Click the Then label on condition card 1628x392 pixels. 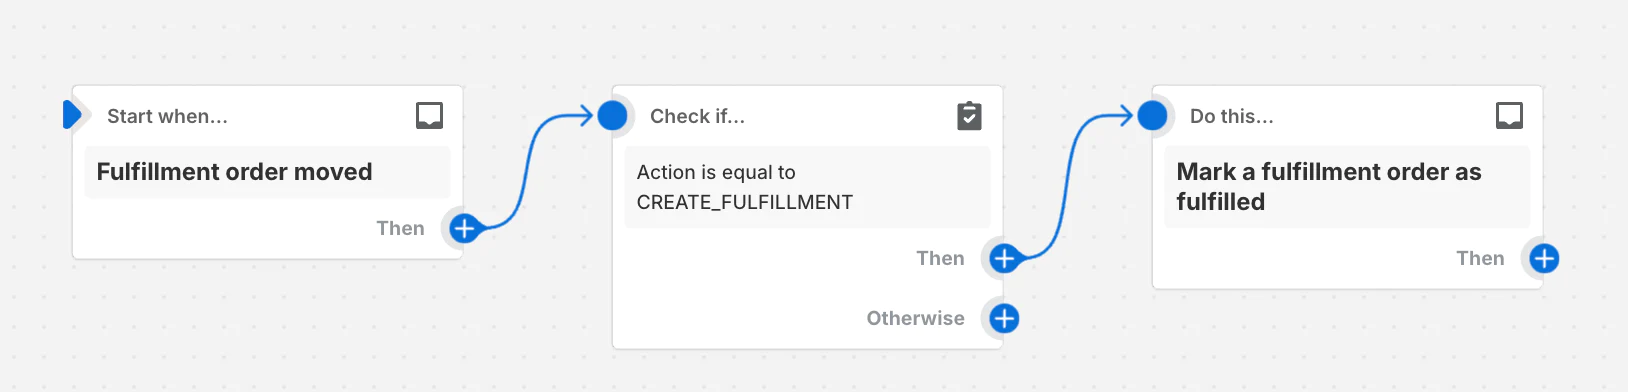point(940,258)
